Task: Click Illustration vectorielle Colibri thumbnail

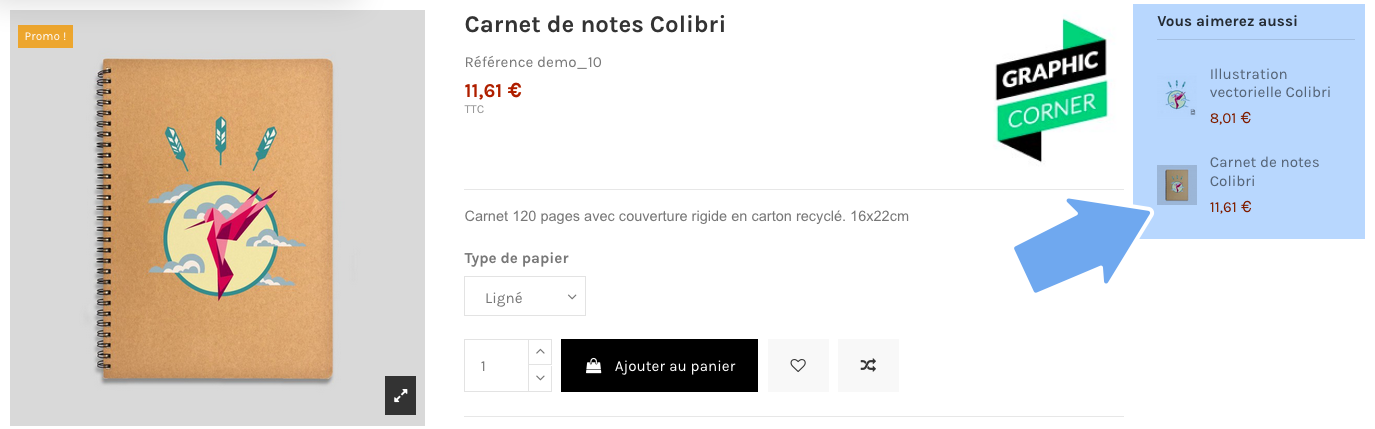Action: pyautogui.click(x=1176, y=96)
